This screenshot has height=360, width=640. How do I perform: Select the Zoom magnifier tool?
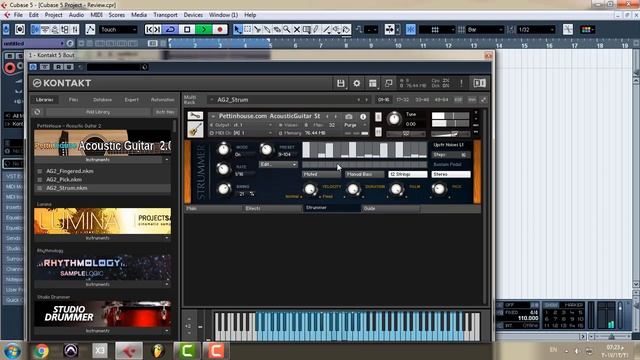click(287, 29)
